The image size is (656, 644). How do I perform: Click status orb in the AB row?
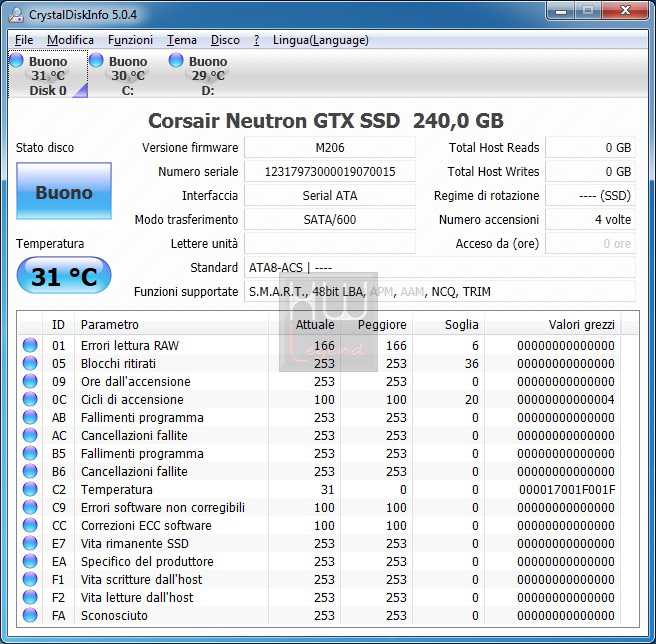click(30, 417)
